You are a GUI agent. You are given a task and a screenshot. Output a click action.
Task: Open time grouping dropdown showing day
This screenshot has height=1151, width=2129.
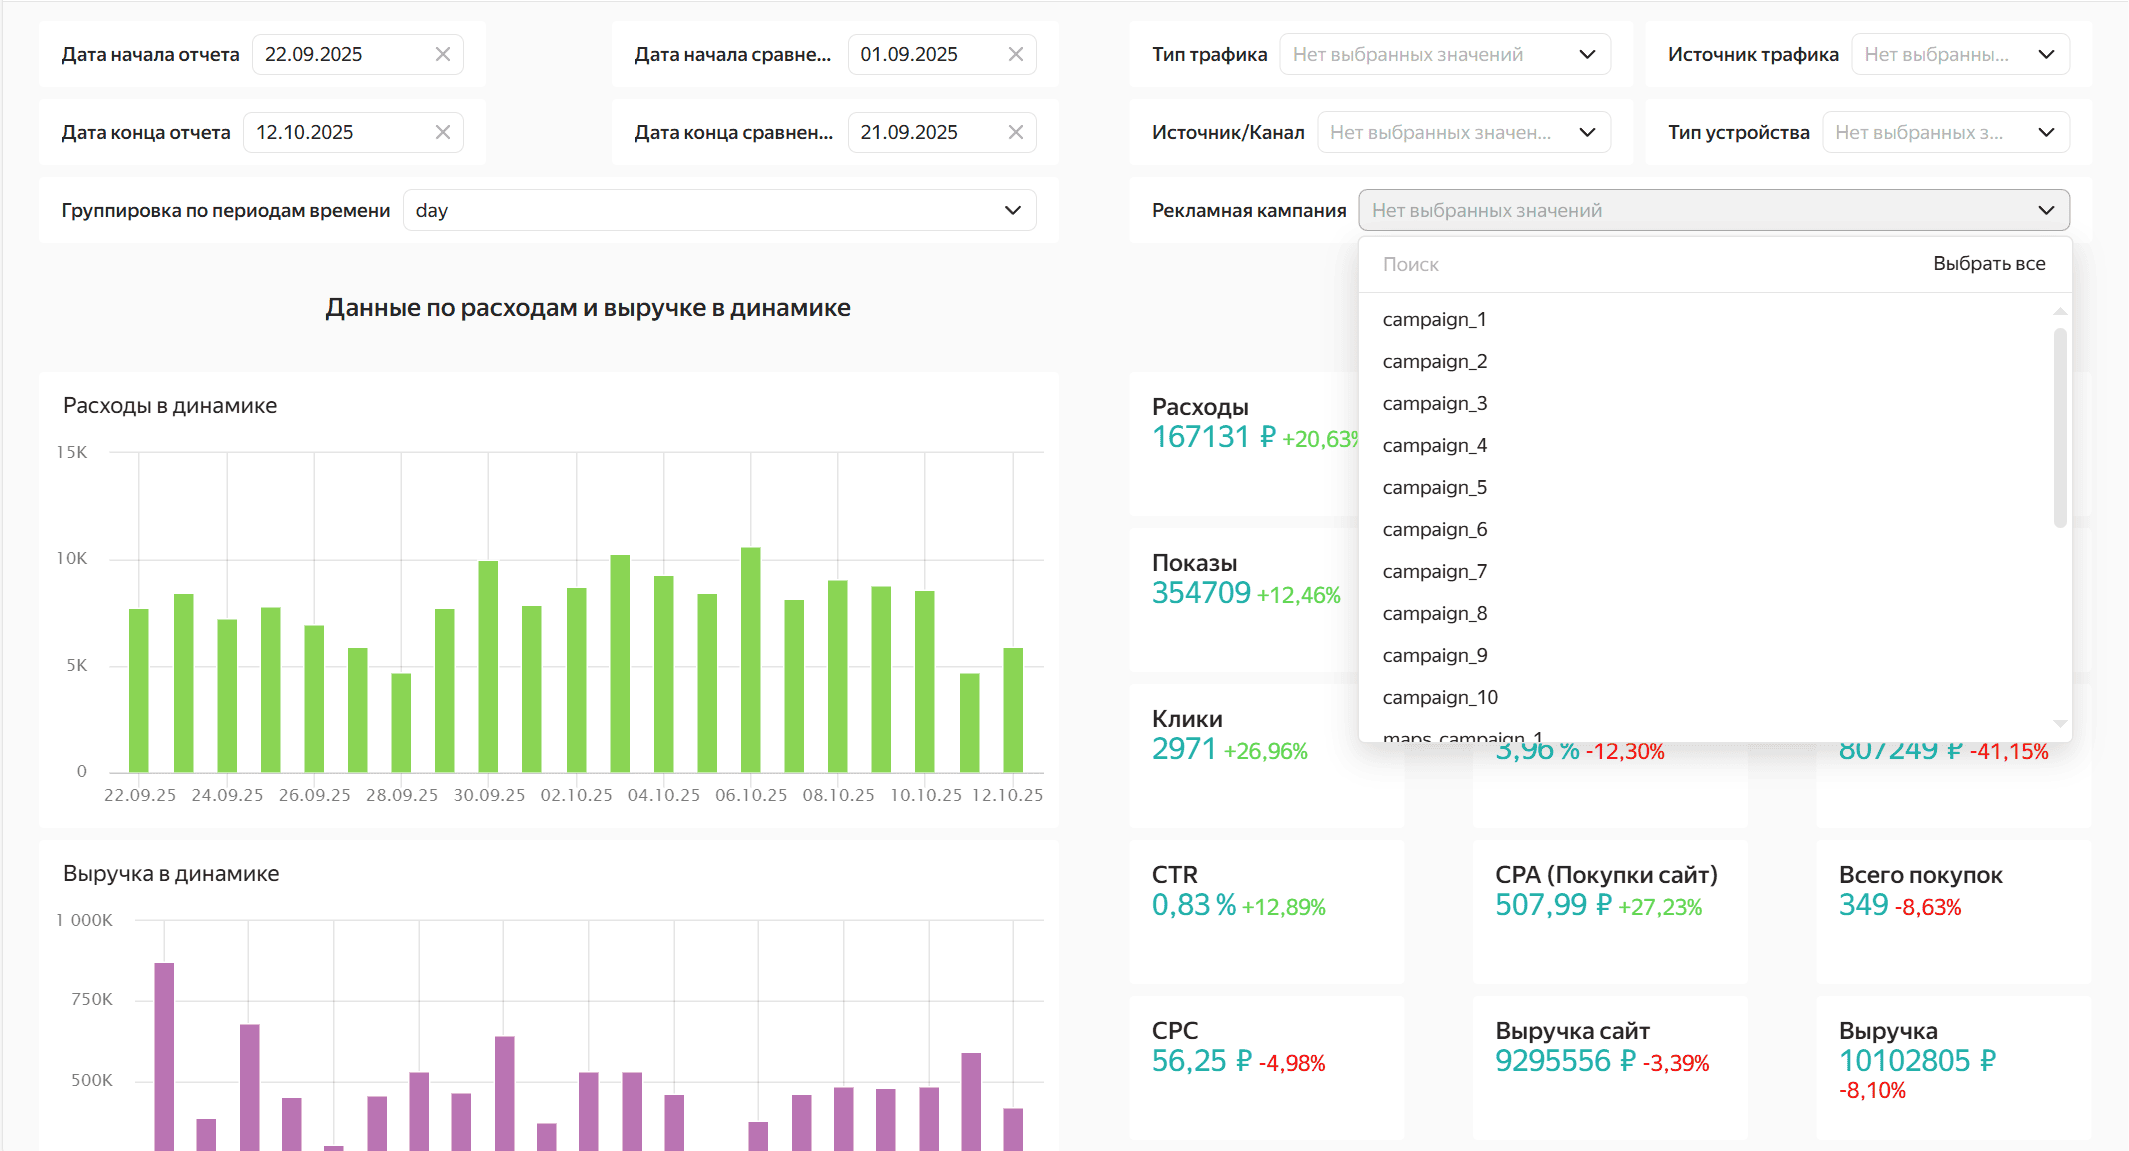coord(718,210)
